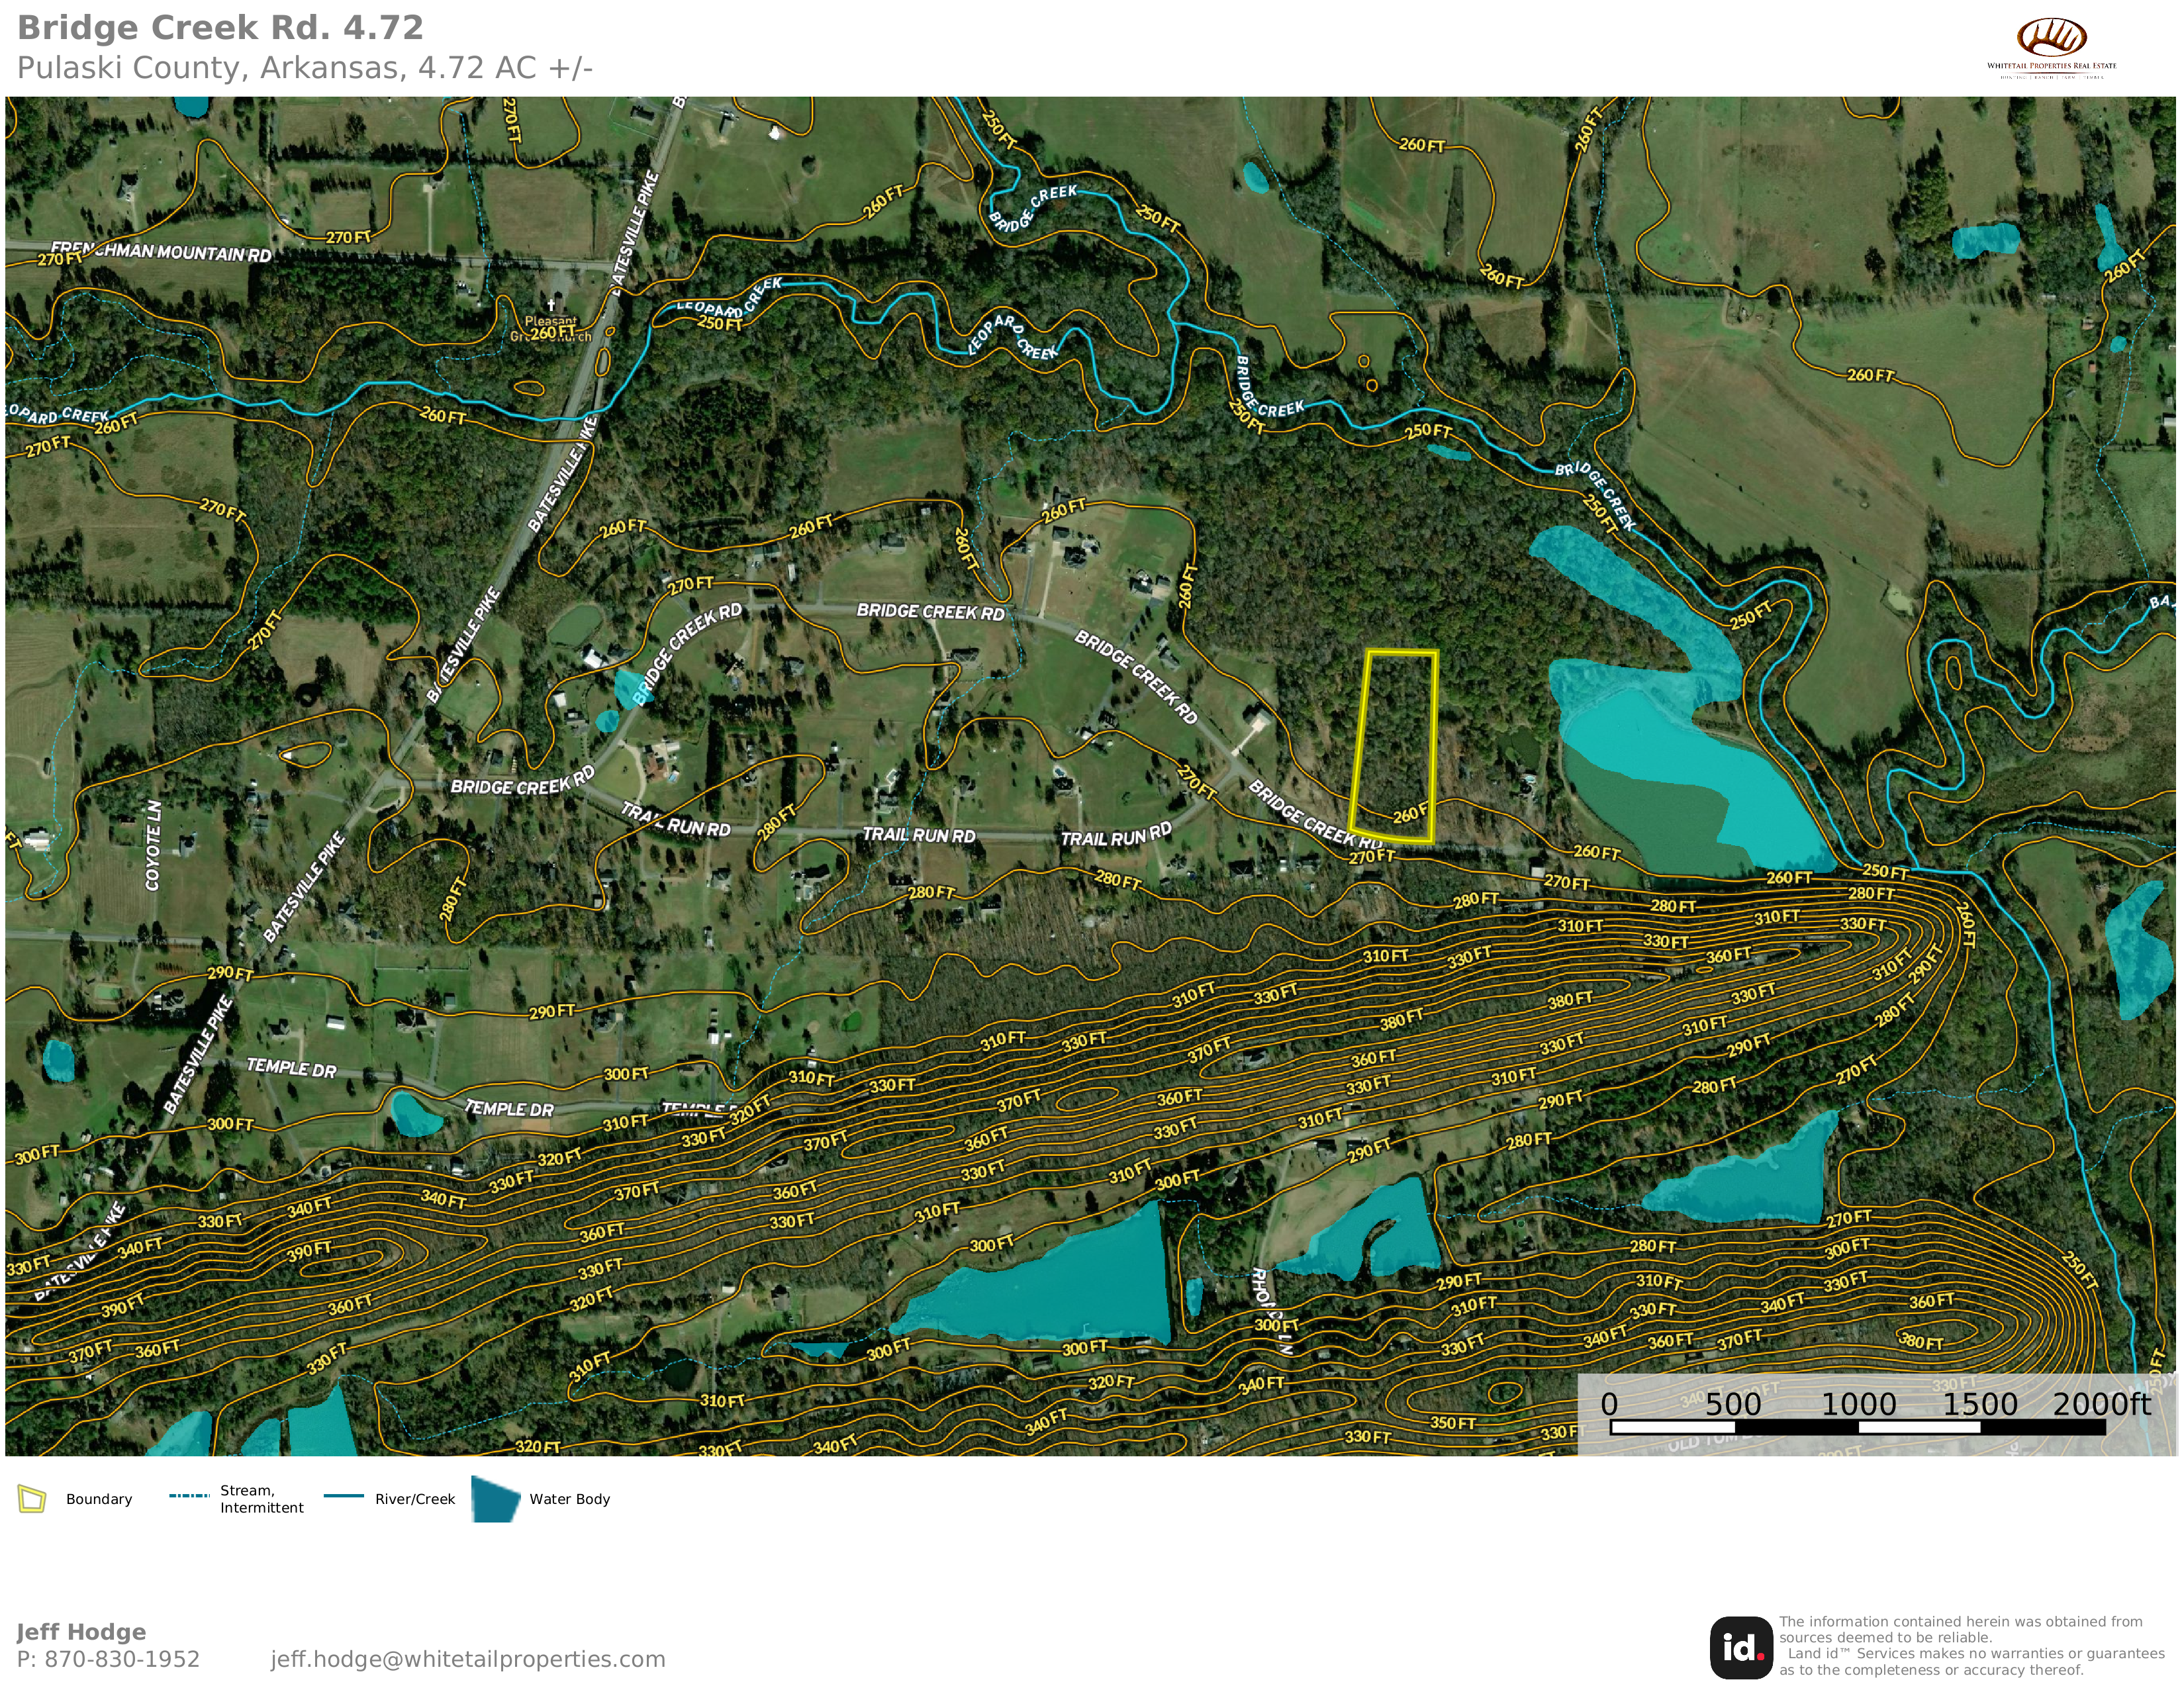2184x1688 pixels.
Task: Click the Bridge Creek Rd. 4.72 title
Action: click(x=220, y=28)
